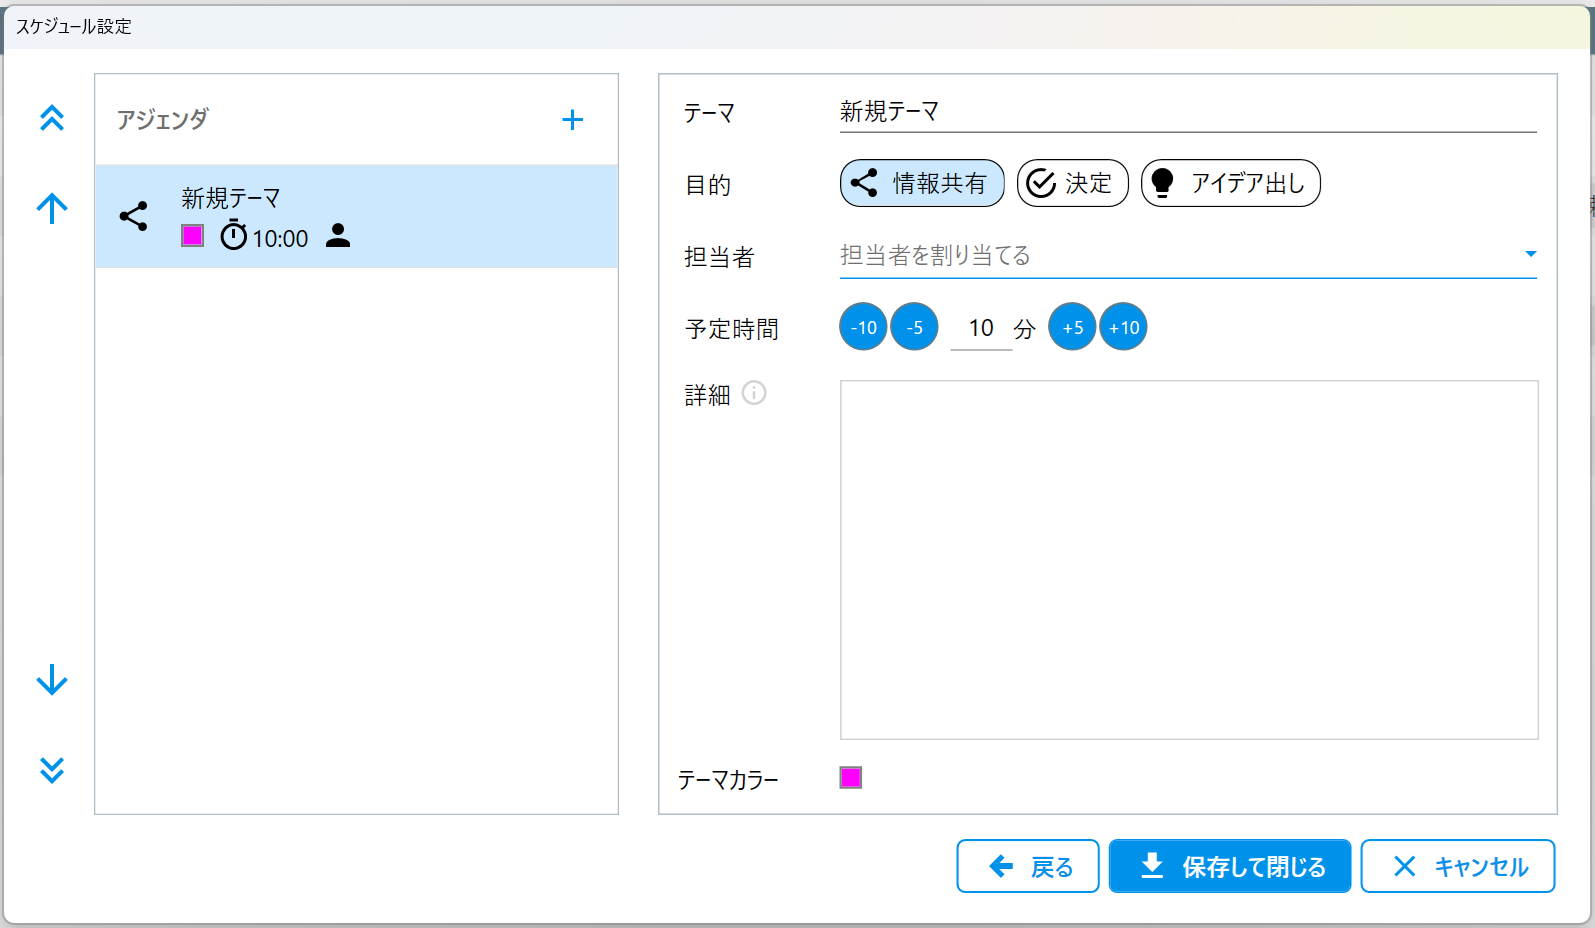Image resolution: width=1595 pixels, height=928 pixels.
Task: Open the 担当者 assignment dropdown
Action: point(1529,255)
